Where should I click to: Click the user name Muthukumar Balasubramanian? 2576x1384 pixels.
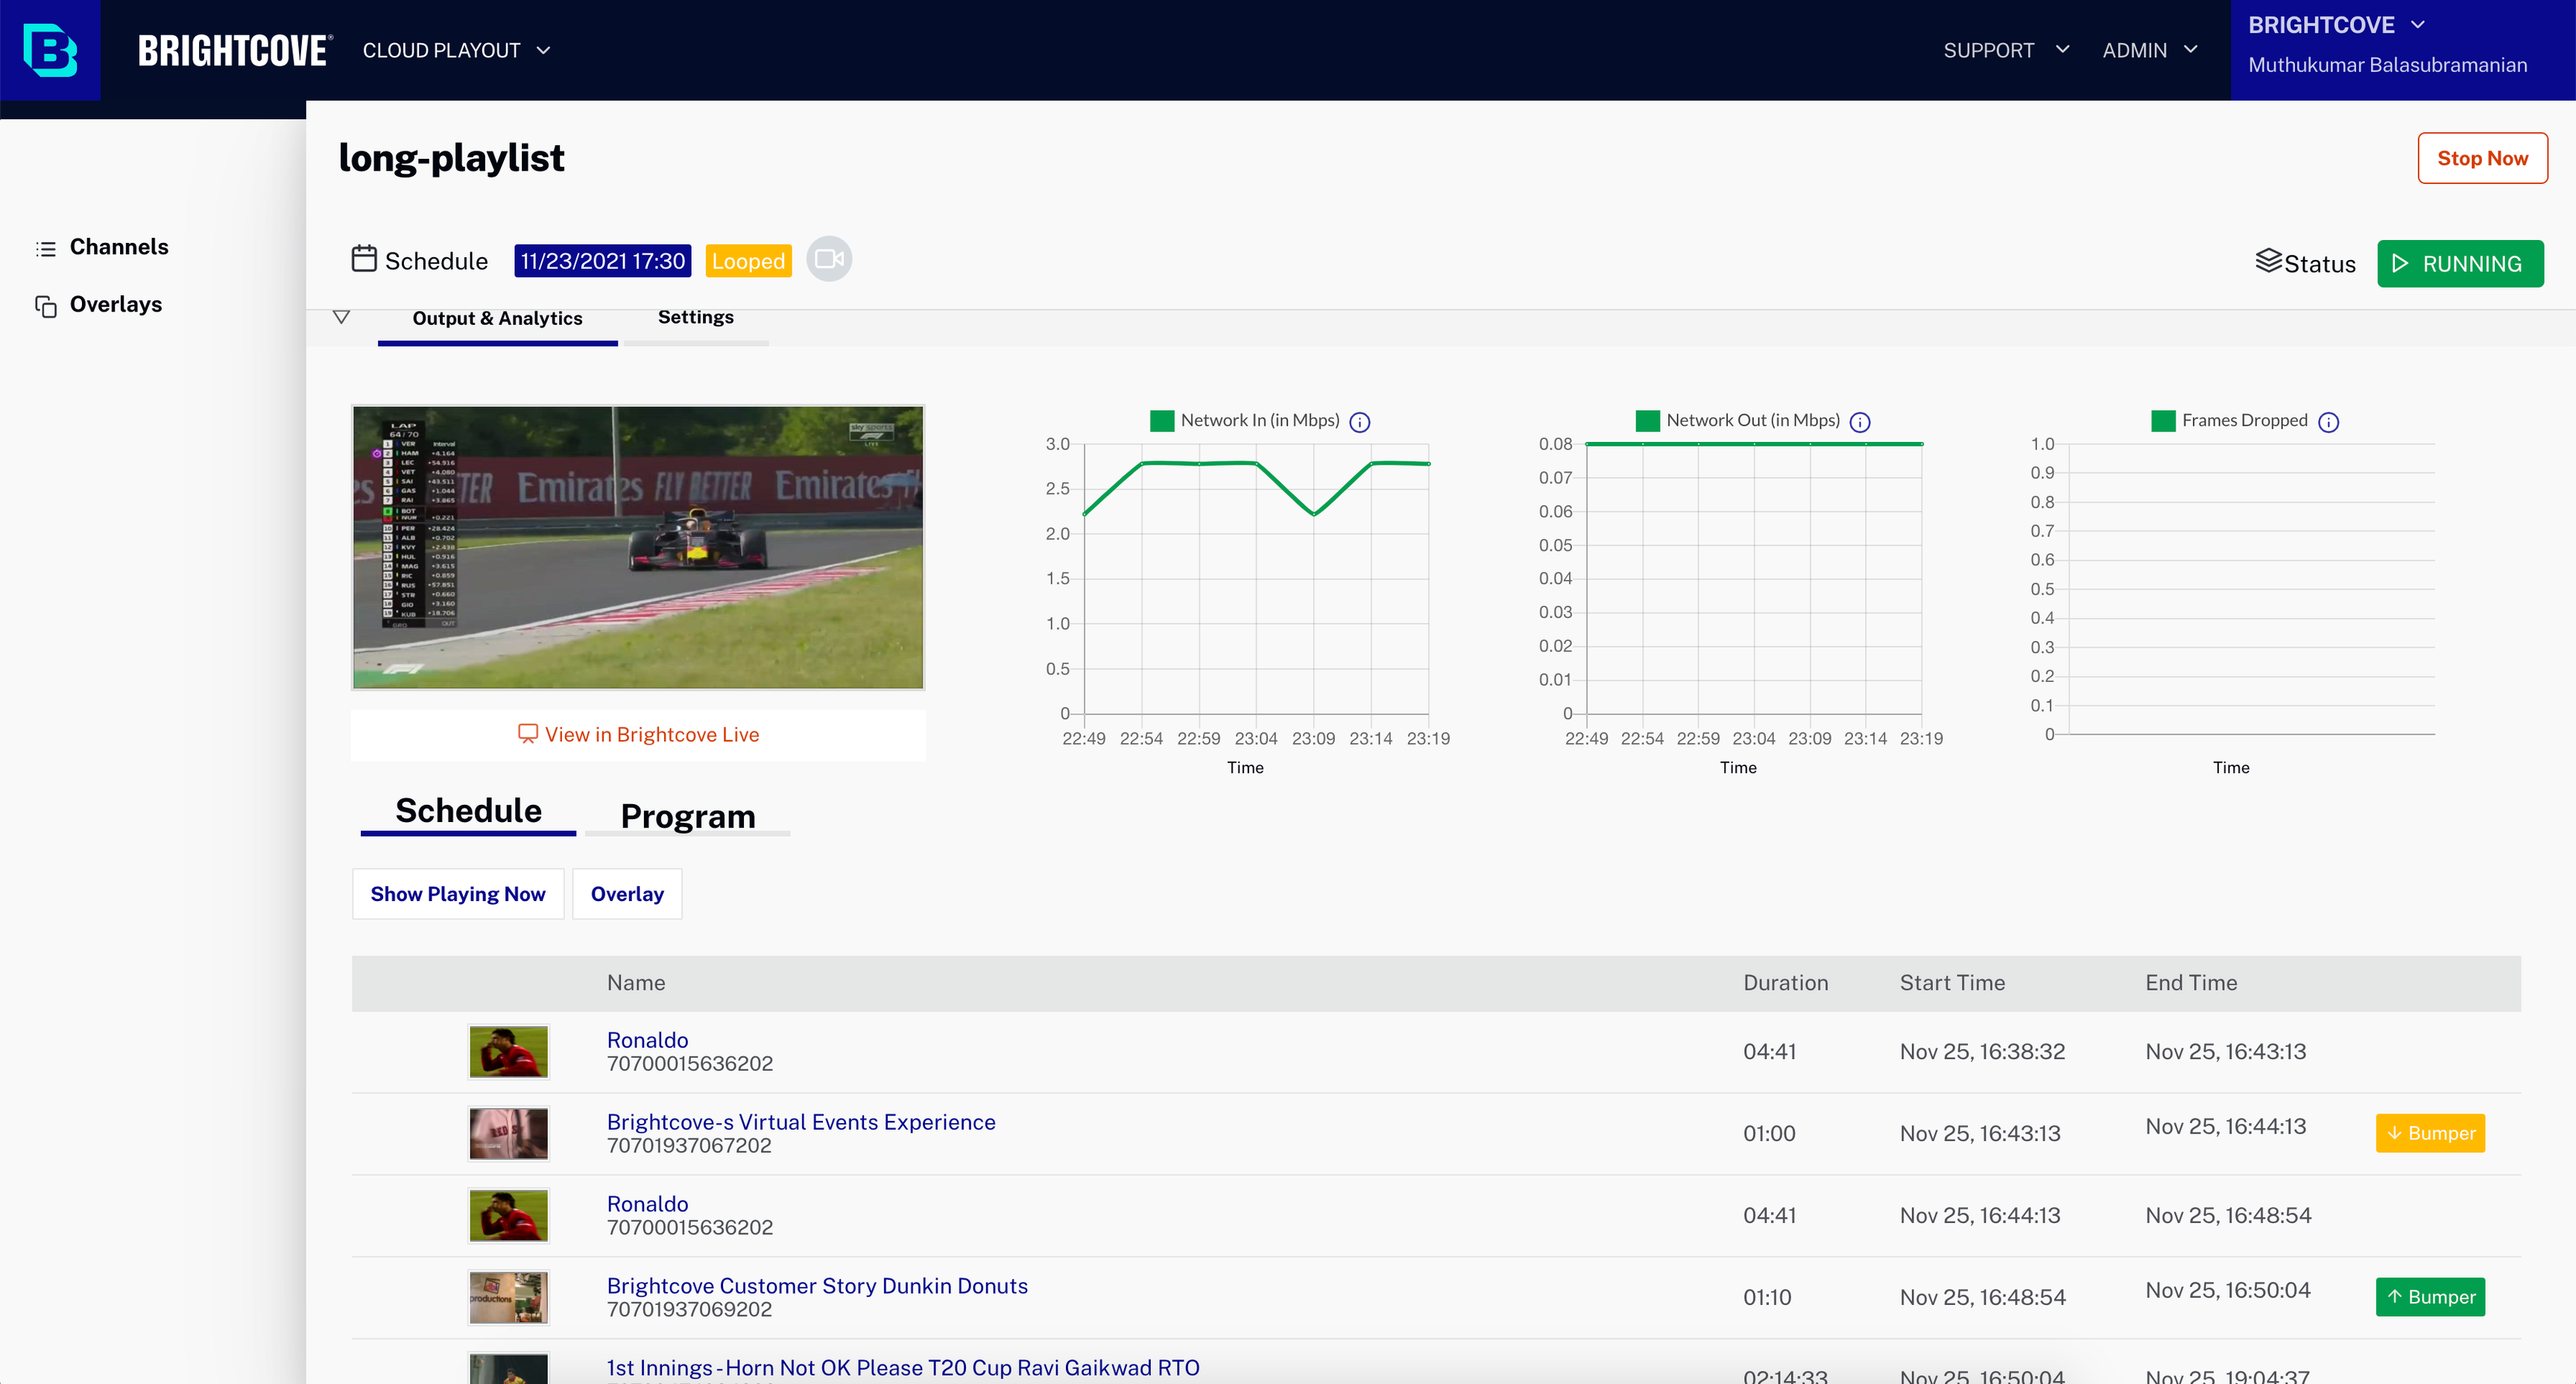click(x=2388, y=65)
